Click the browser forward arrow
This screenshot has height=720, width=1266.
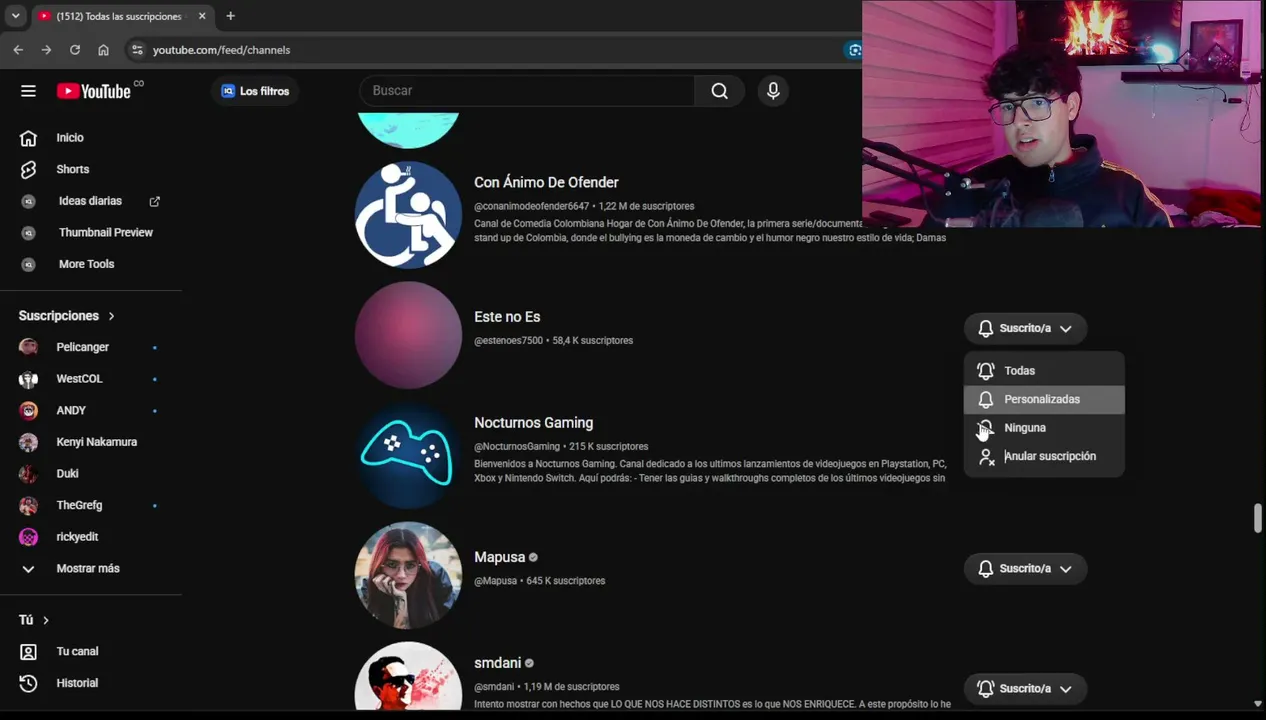pyautogui.click(x=46, y=50)
